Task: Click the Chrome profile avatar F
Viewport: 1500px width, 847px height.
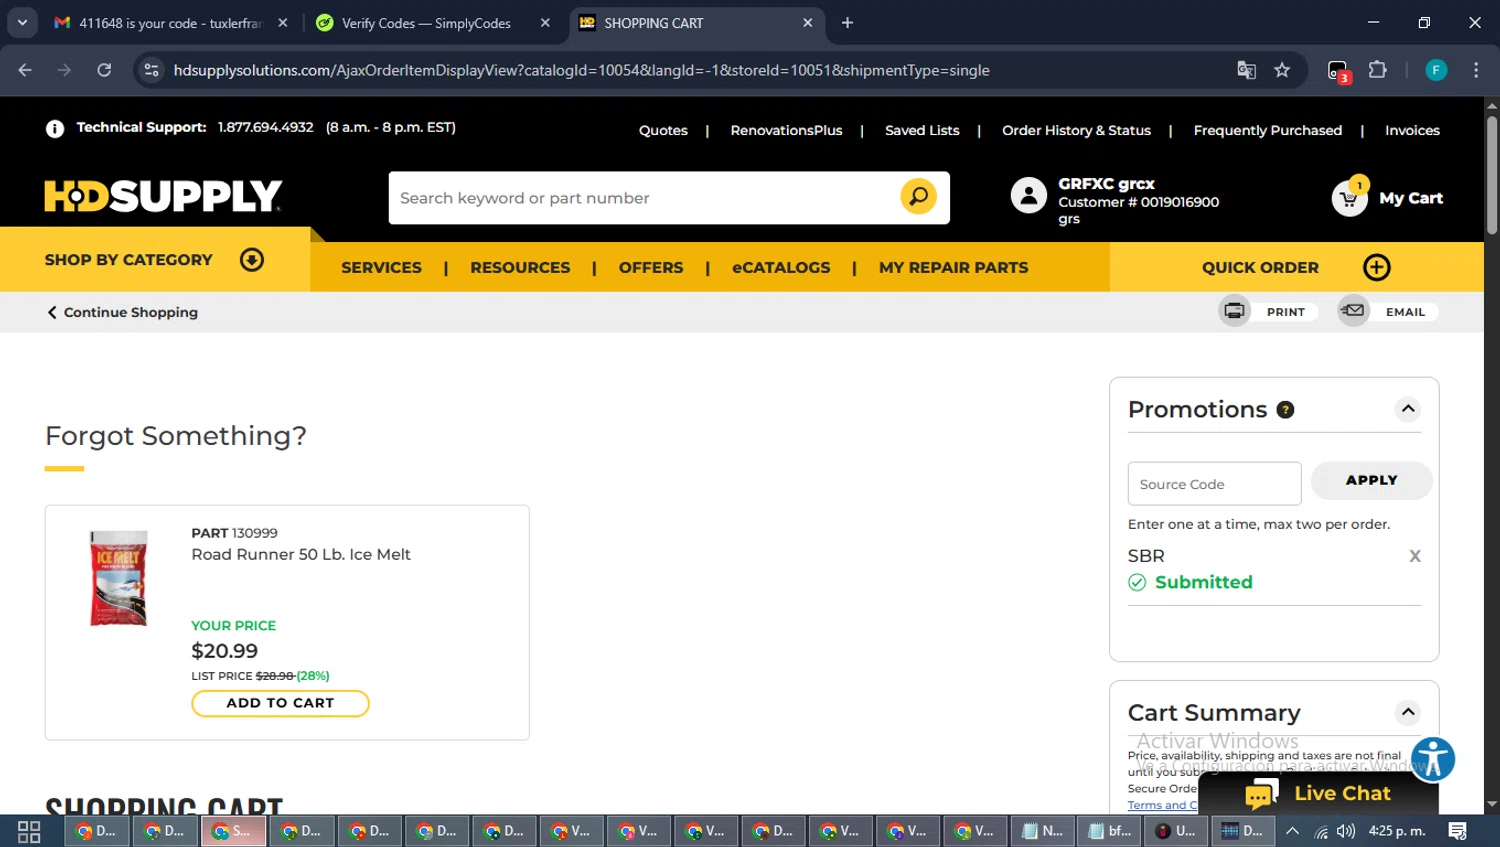Action: pyautogui.click(x=1436, y=70)
